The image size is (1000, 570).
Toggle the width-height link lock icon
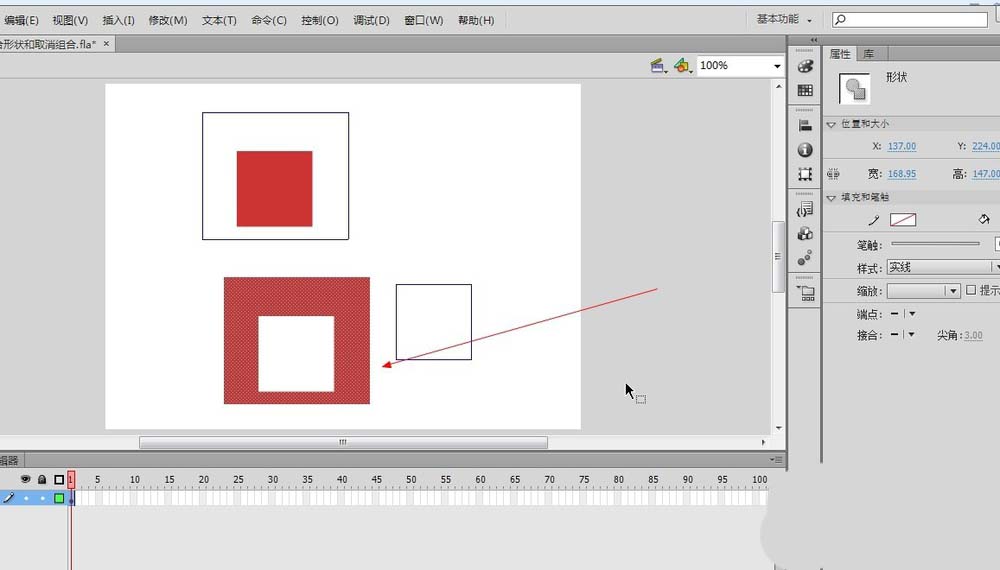point(833,173)
